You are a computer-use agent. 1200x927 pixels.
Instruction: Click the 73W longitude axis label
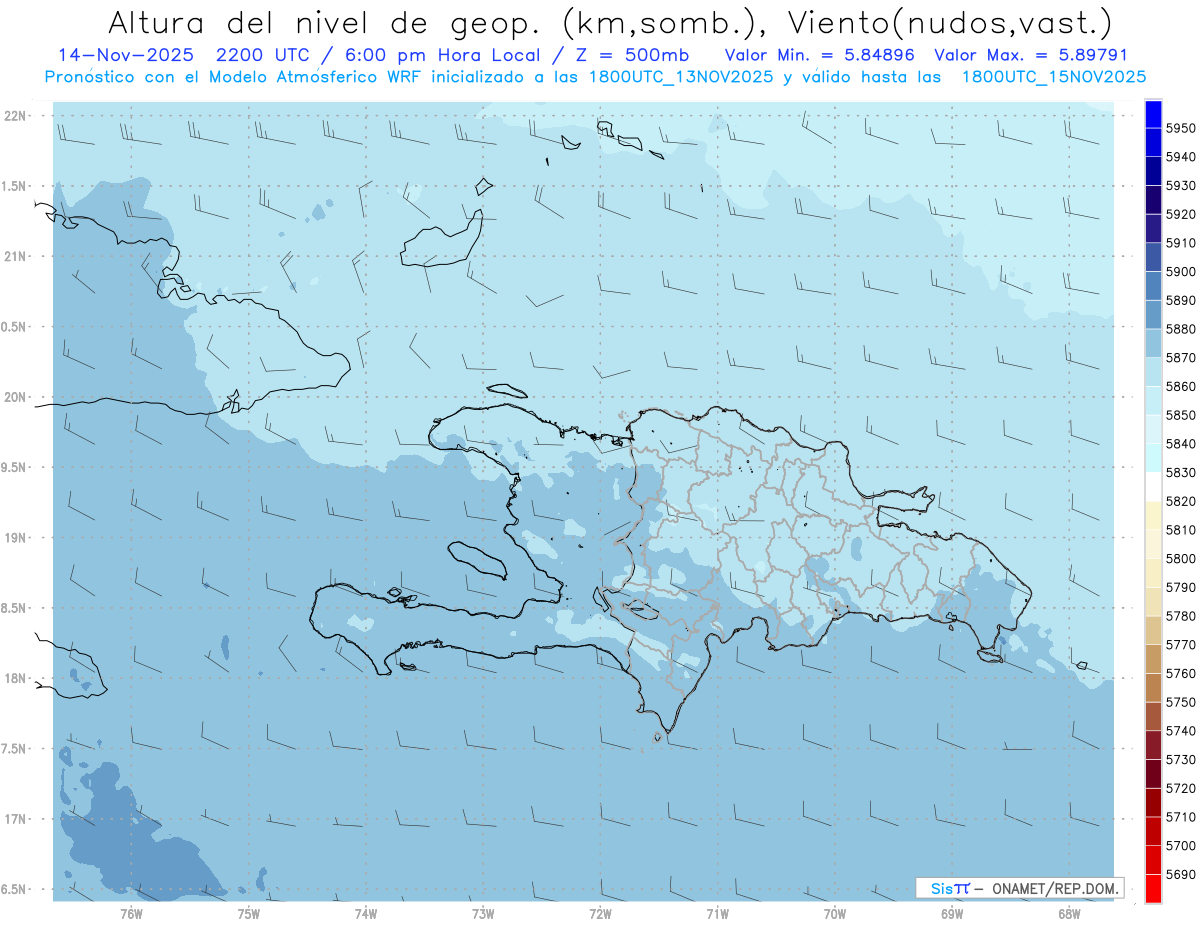483,913
